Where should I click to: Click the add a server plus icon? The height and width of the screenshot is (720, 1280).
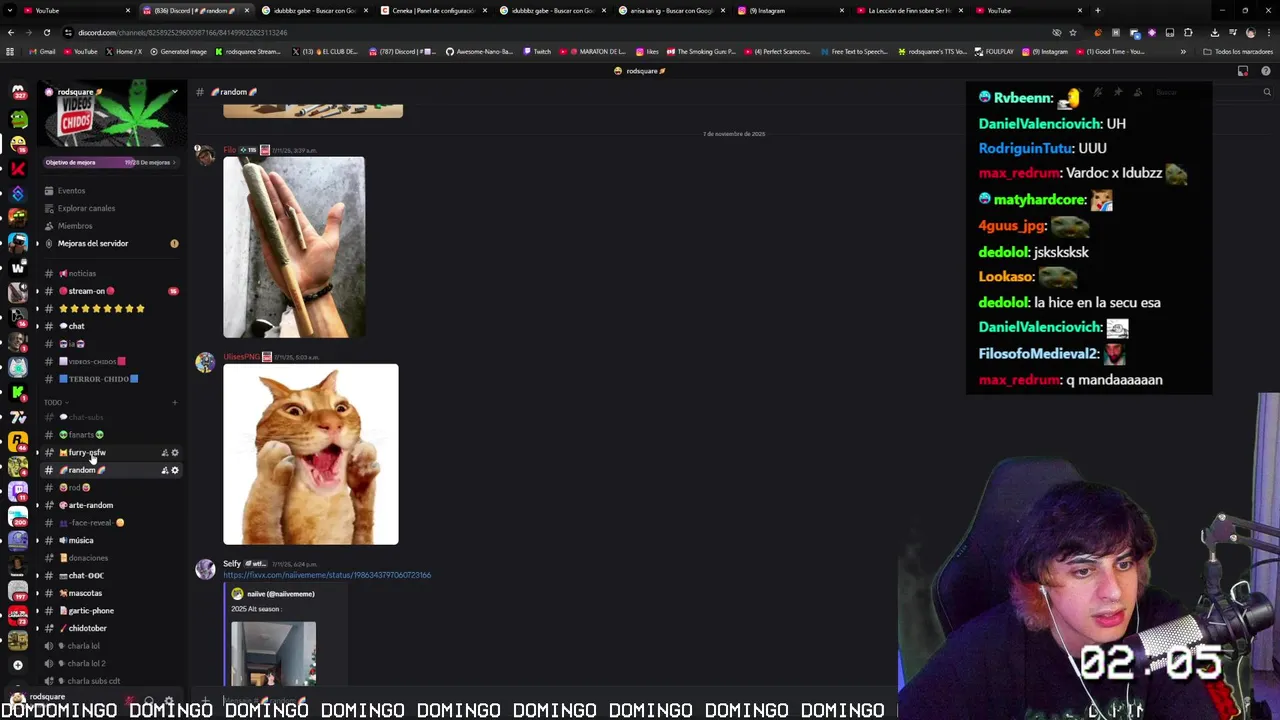(18, 665)
